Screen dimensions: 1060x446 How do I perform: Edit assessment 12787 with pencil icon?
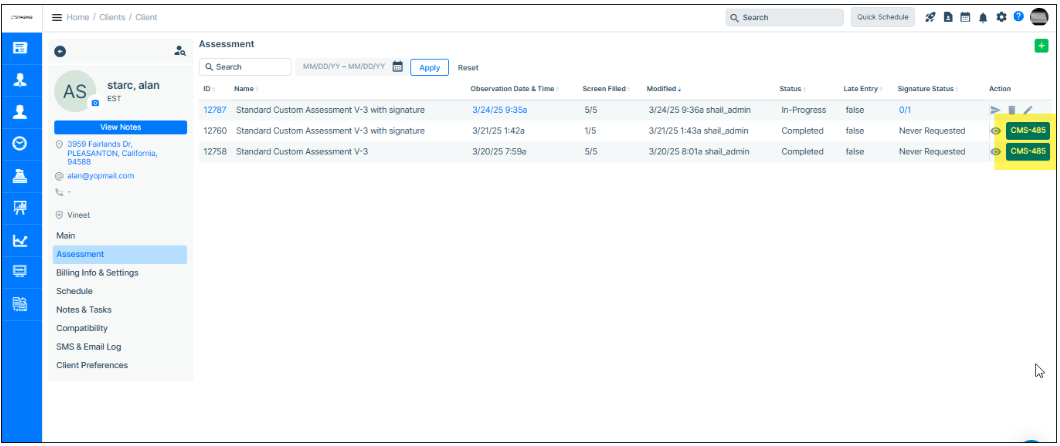1028,110
